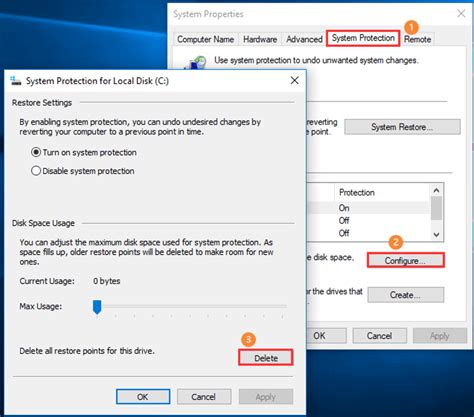Screen dimensions: 474x417
Task: Click Apply in the System Properties window
Action: (440, 336)
